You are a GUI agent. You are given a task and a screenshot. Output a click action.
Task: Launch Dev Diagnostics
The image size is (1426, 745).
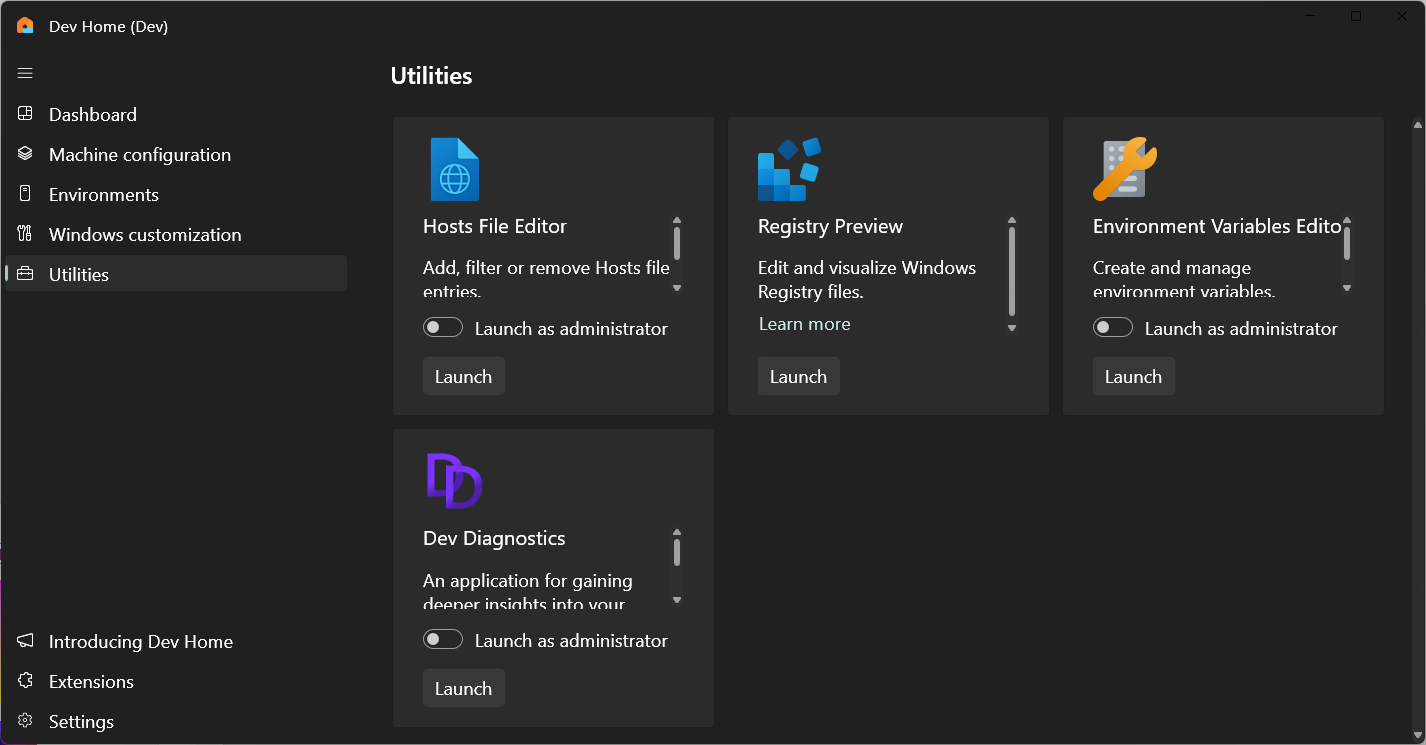tap(464, 688)
